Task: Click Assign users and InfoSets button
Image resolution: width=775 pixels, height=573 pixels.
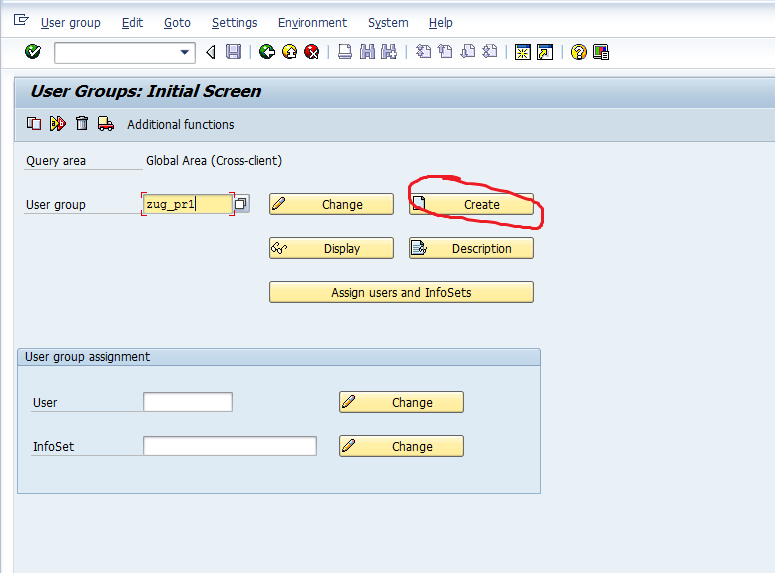Action: 401,292
